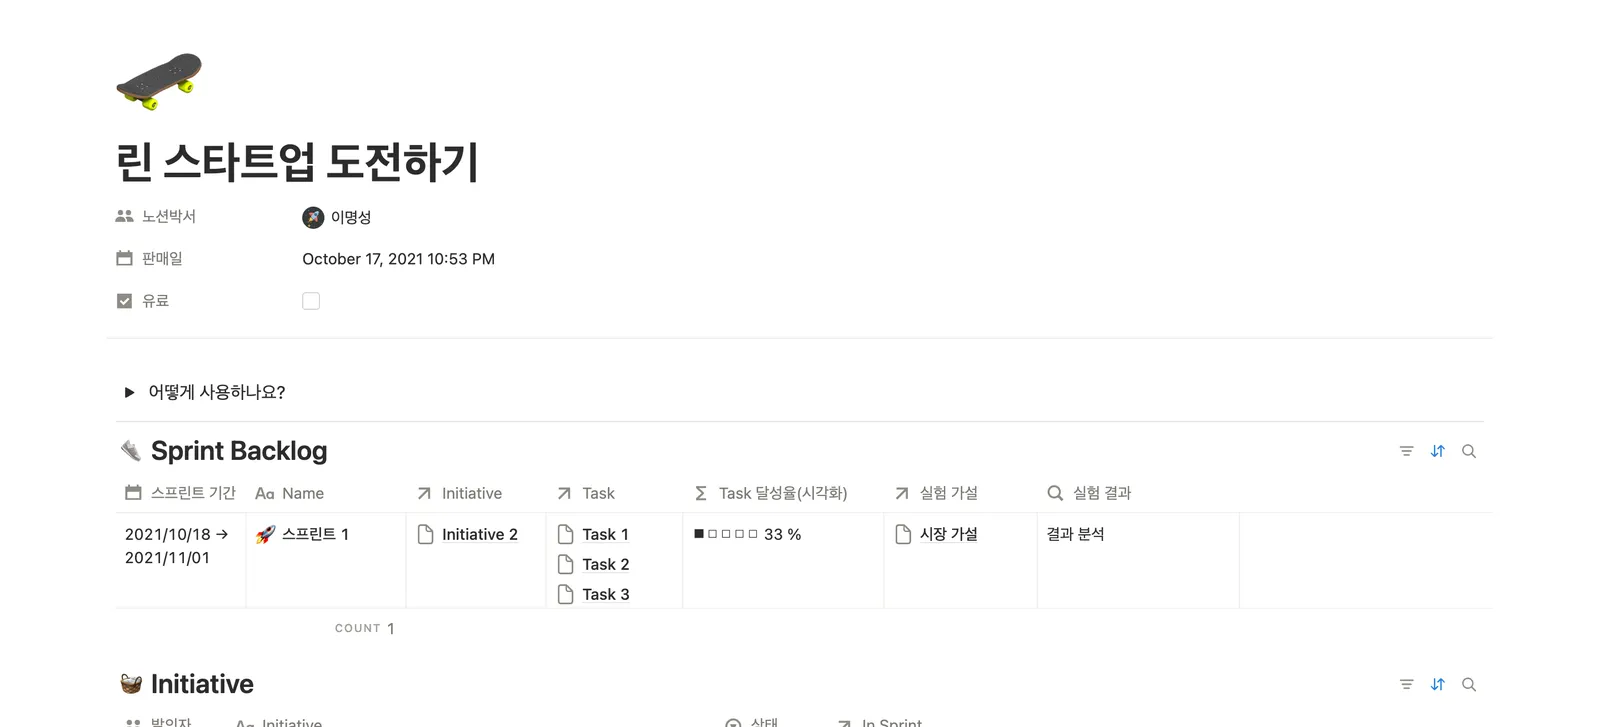Toggle the 유료 checkbox
The image size is (1600, 727).
311,301
